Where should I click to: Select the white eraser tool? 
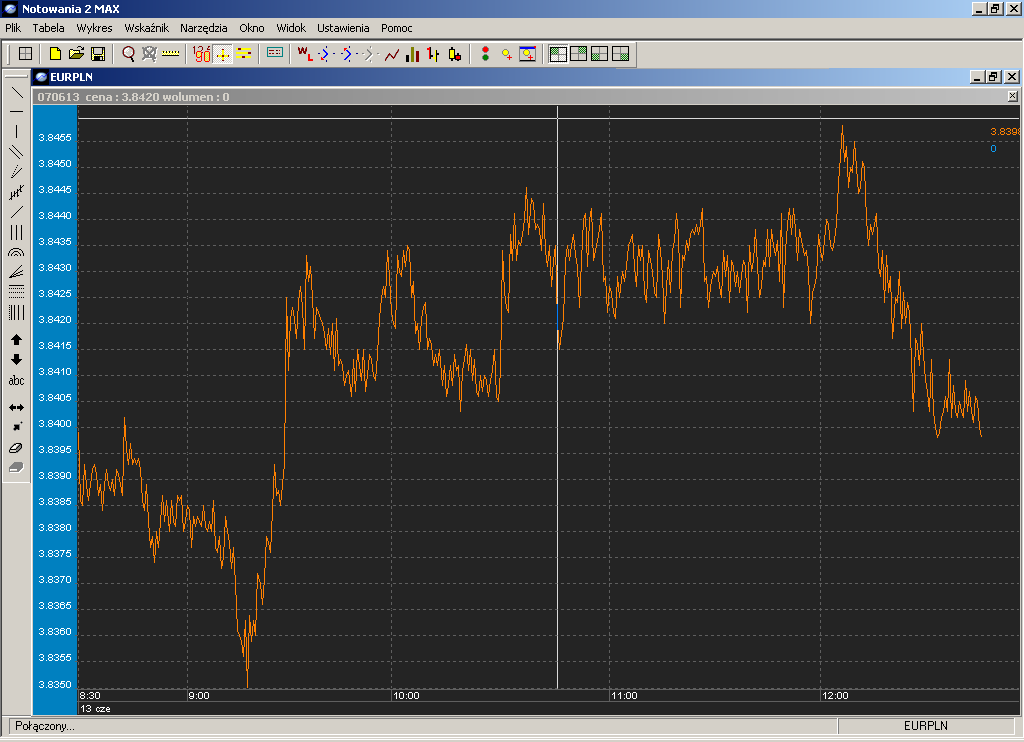(x=16, y=448)
